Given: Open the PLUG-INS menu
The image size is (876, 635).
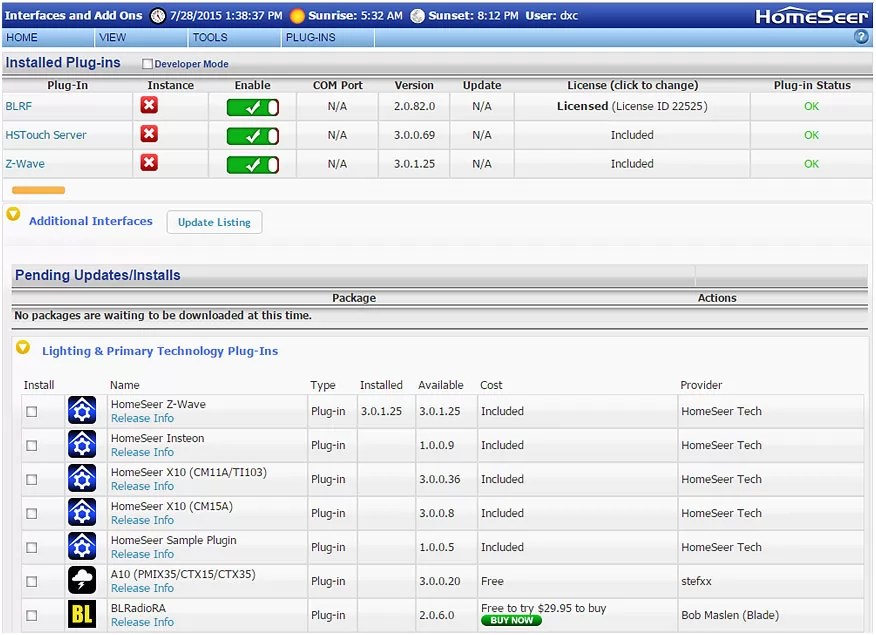Looking at the screenshot, I should pyautogui.click(x=310, y=37).
